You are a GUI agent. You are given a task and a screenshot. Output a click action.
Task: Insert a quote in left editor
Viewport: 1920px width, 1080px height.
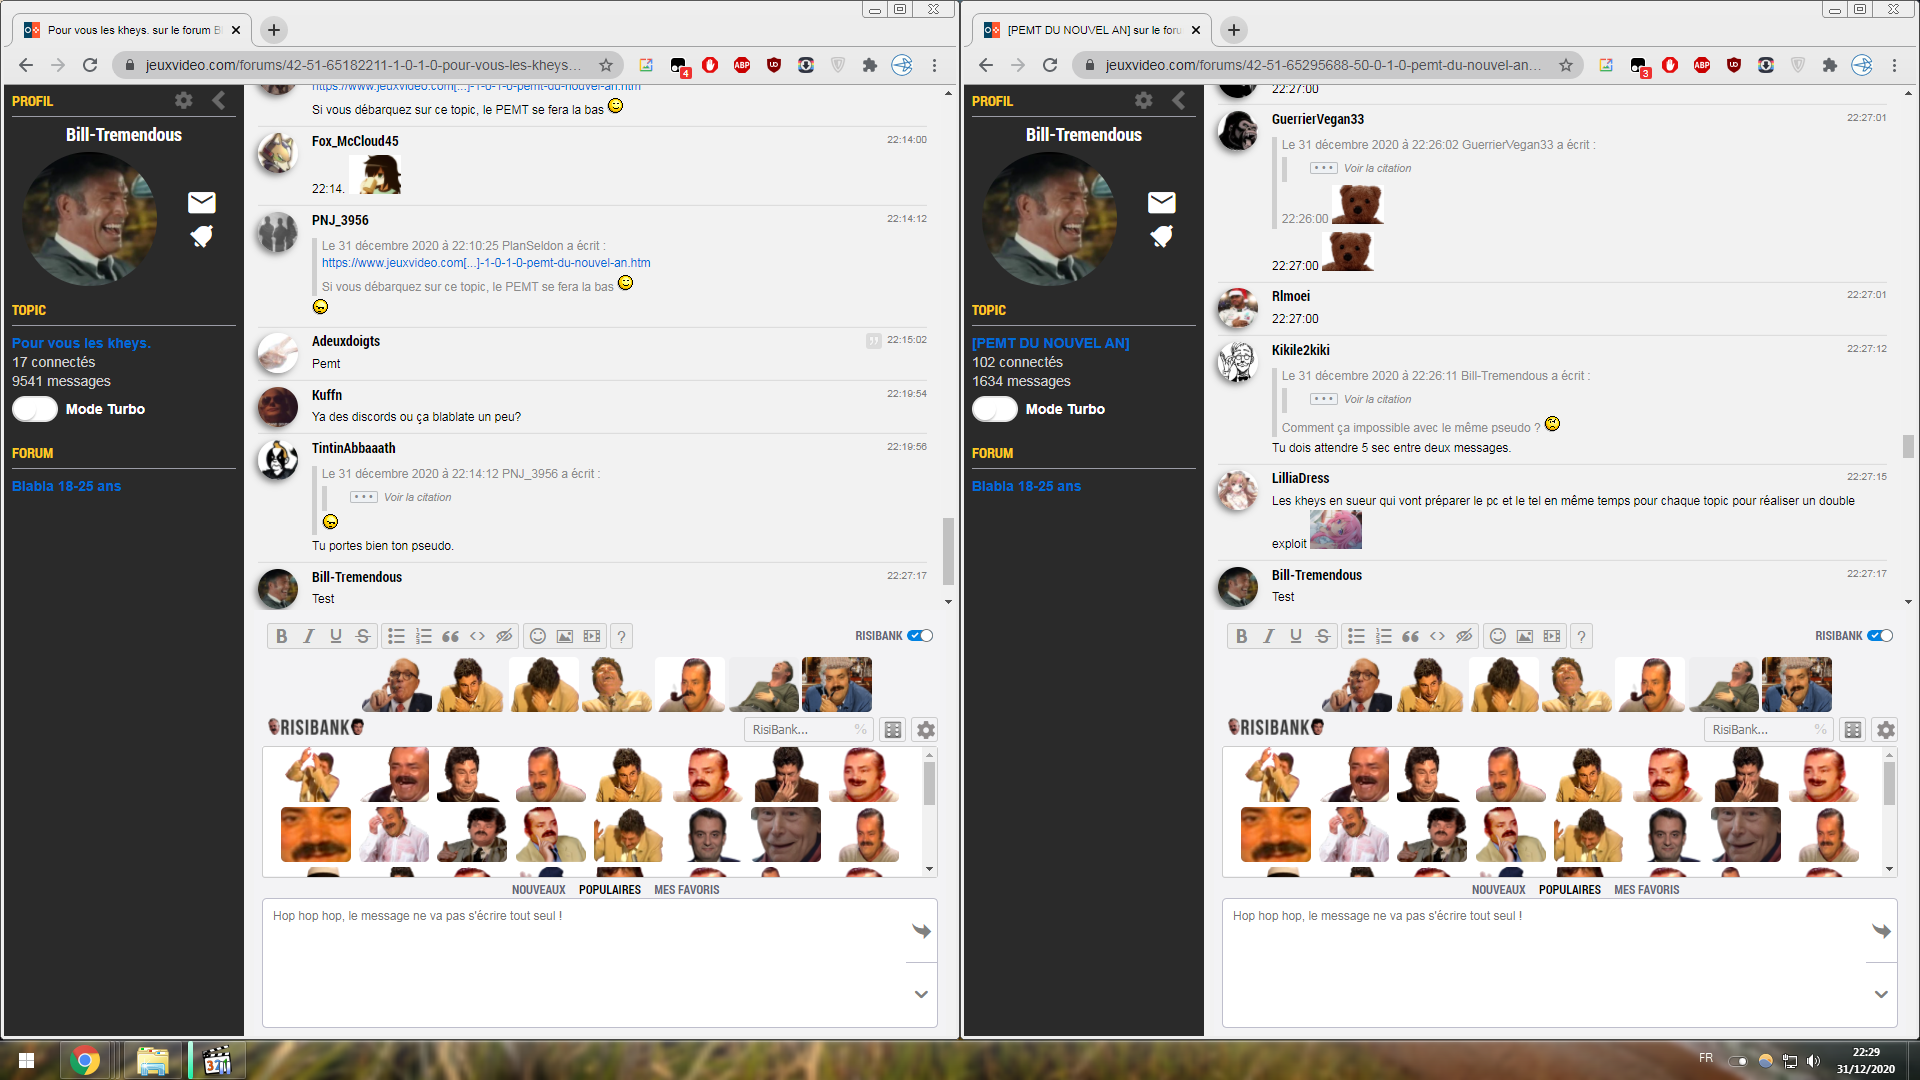point(451,636)
